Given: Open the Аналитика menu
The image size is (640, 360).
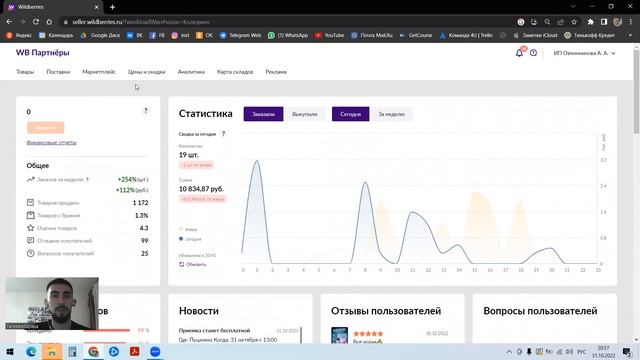Looking at the screenshot, I should click(x=191, y=72).
